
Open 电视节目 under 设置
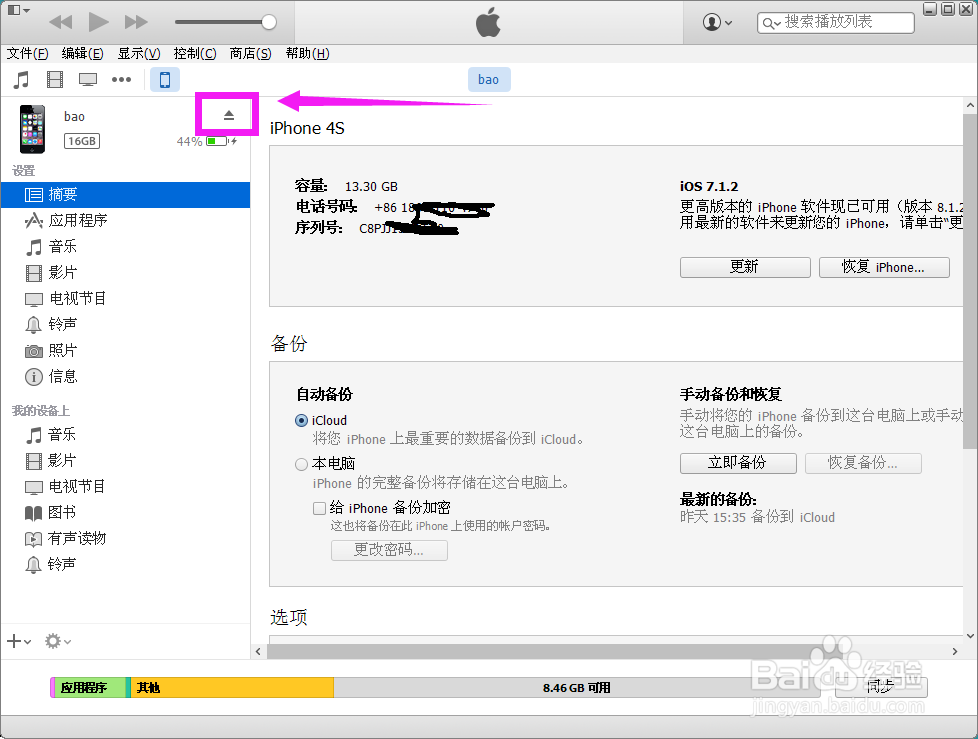125,299
